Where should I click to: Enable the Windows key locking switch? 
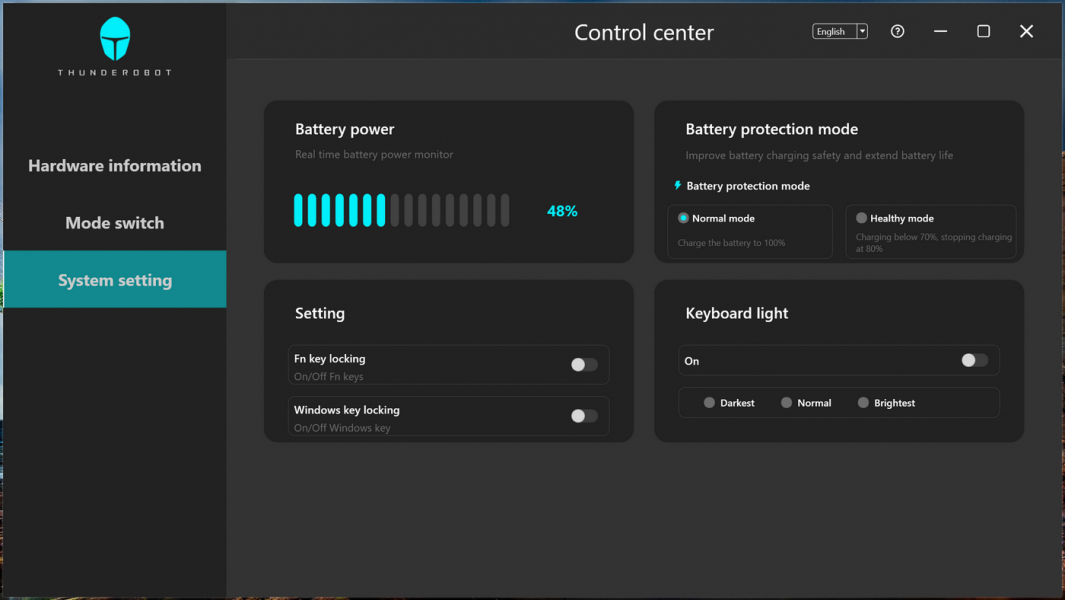pos(584,416)
